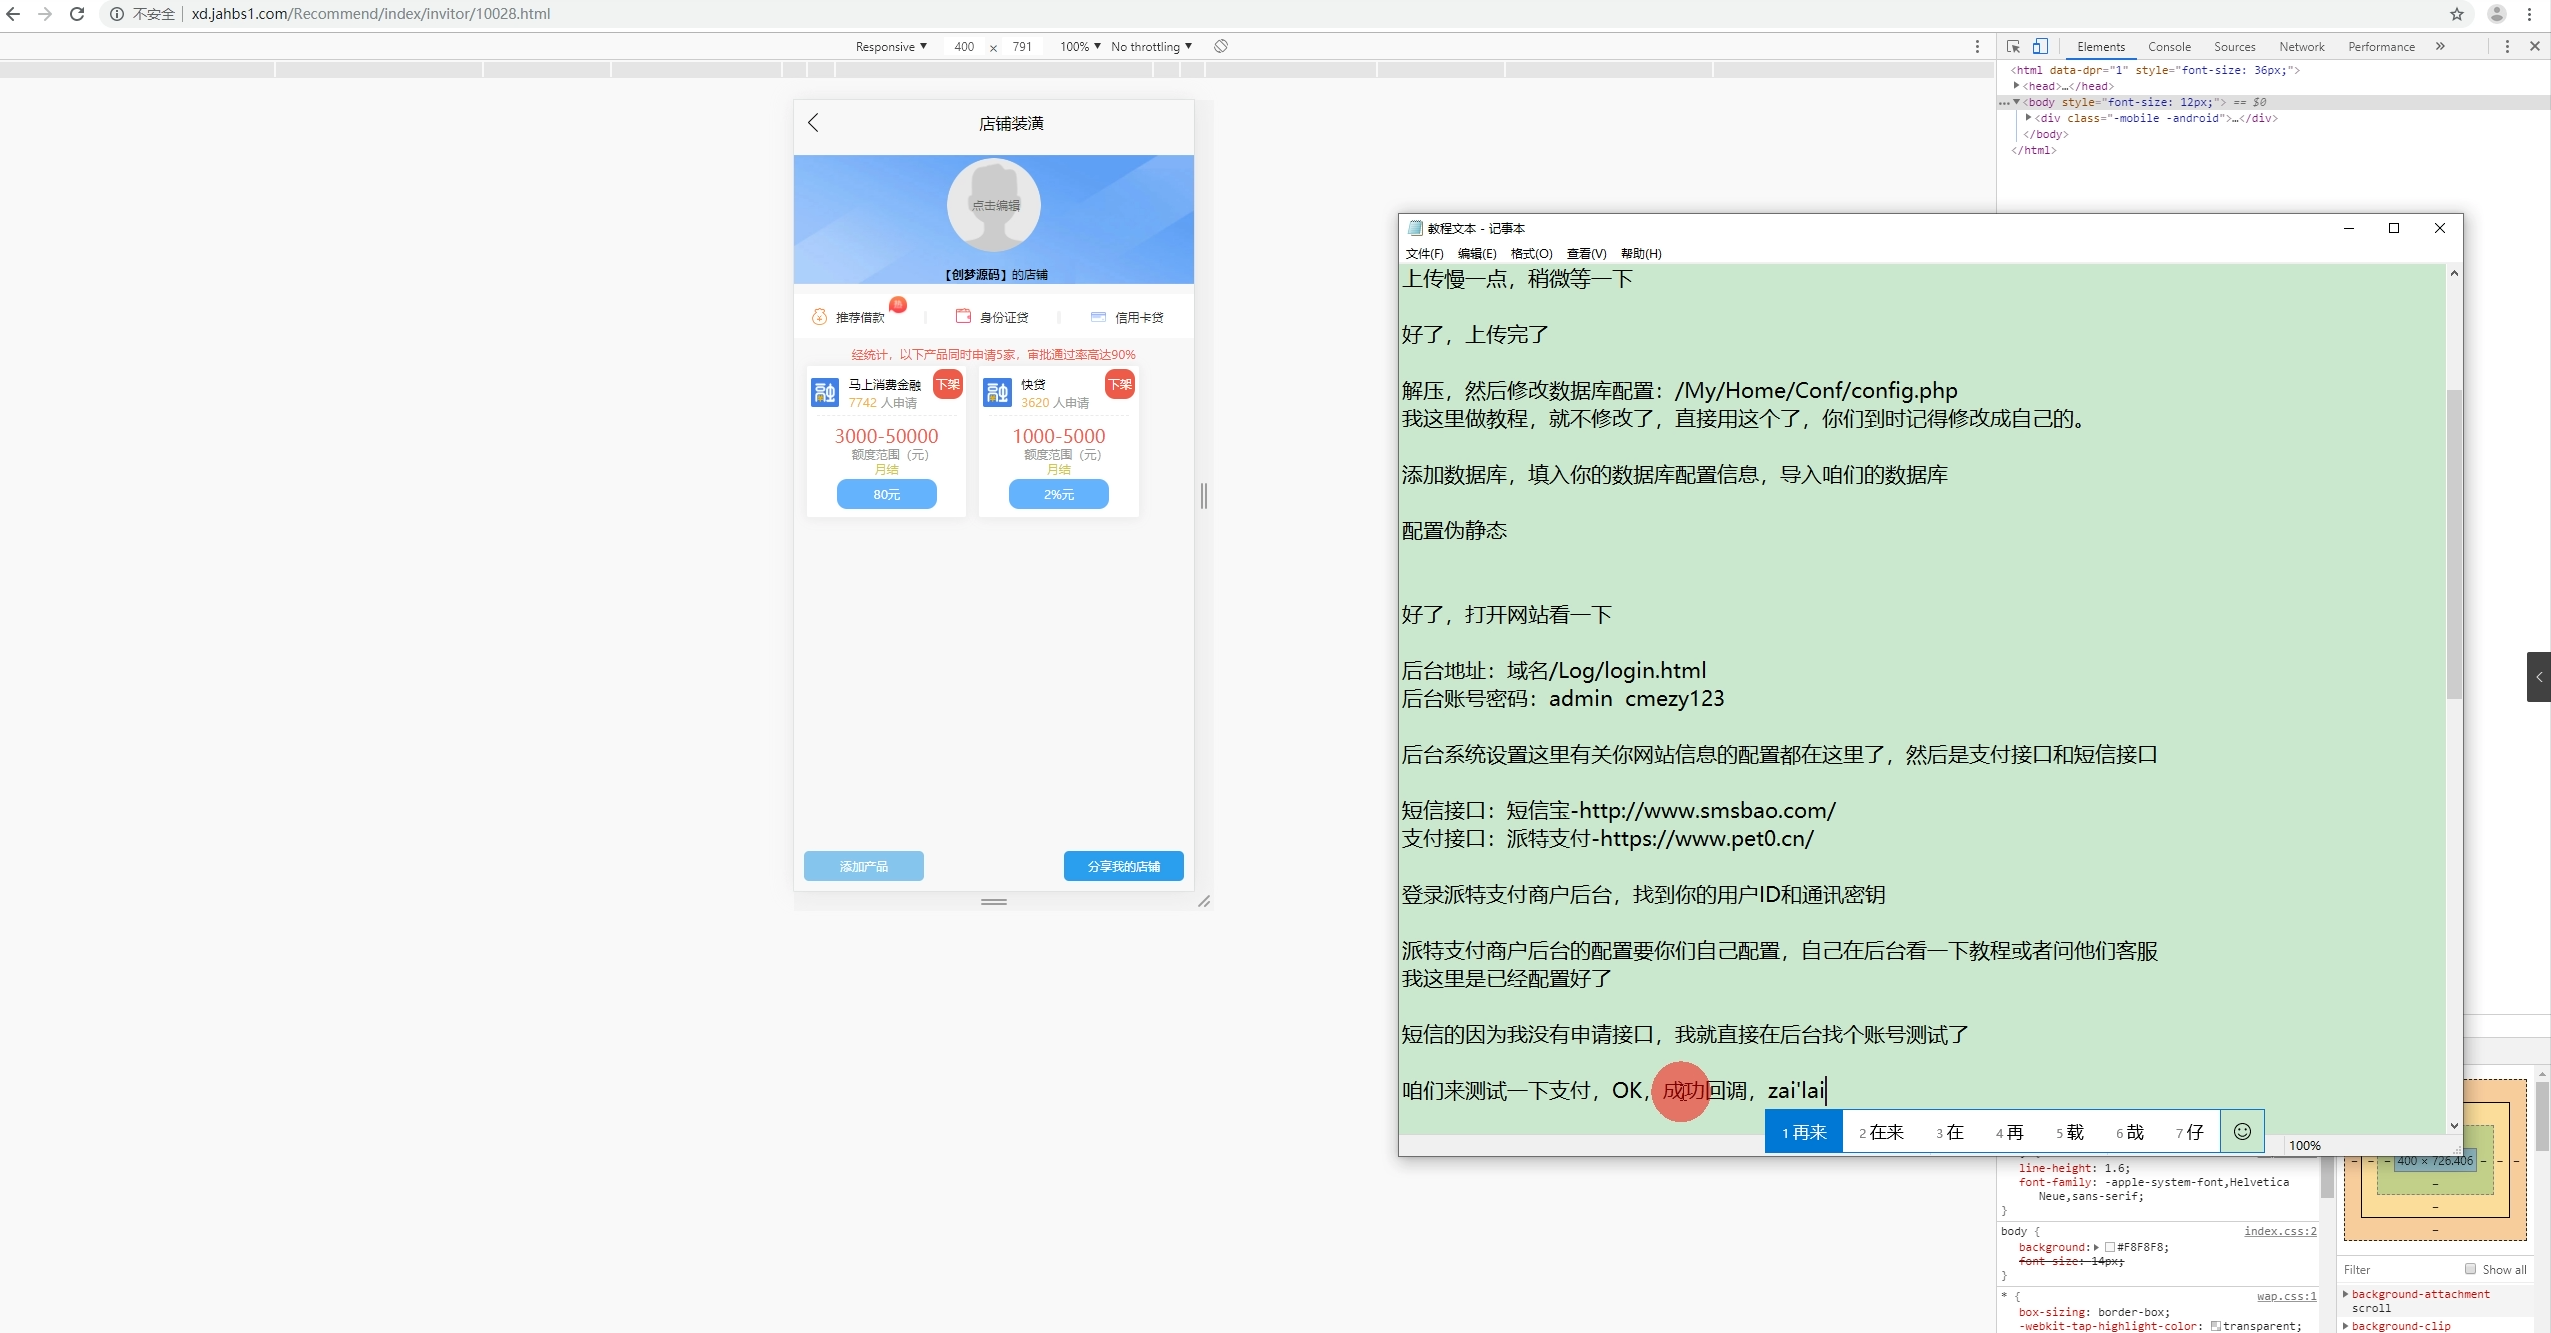Click the 推荐借款 money bag icon
This screenshot has width=2551, height=1333.
pos(819,317)
